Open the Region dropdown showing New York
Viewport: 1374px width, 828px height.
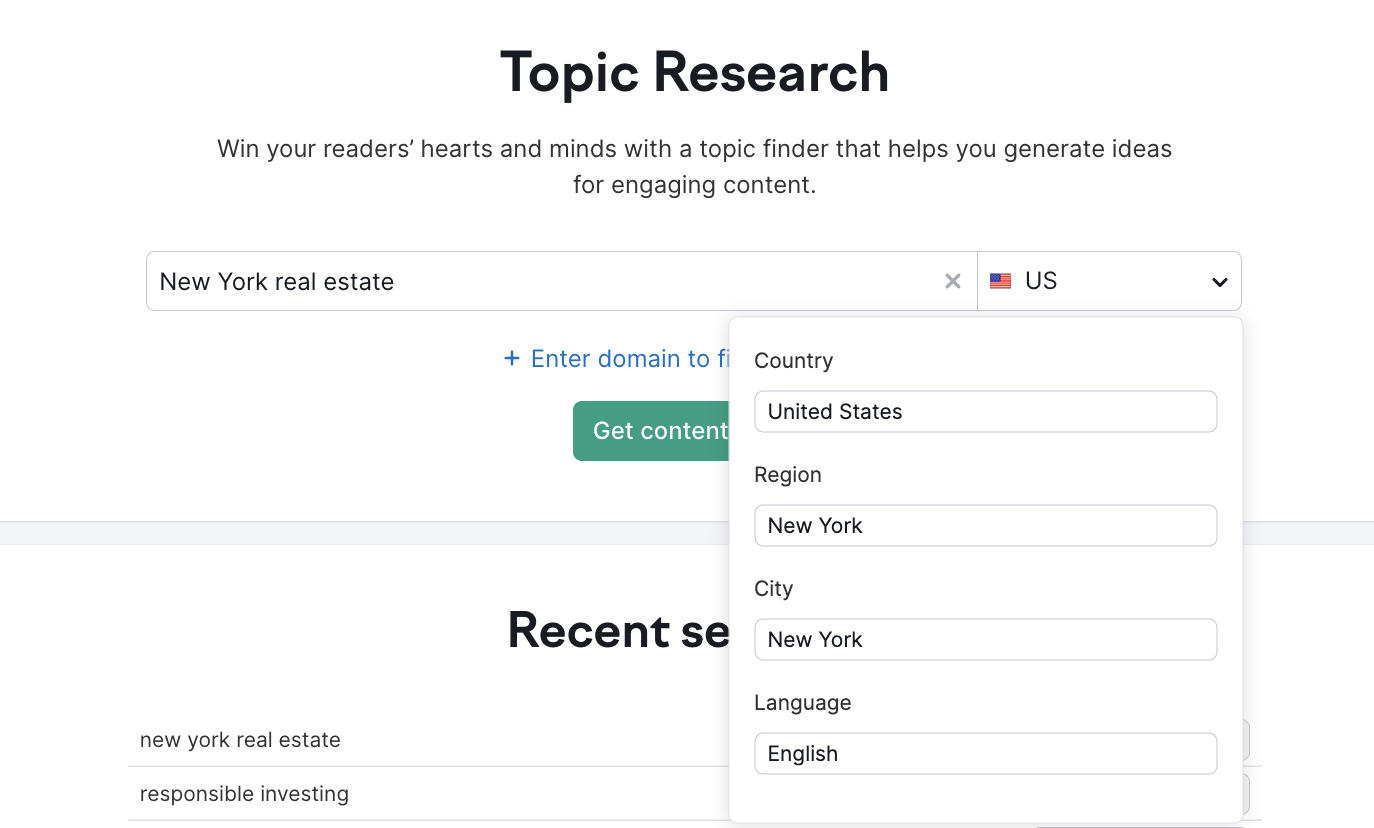click(x=985, y=525)
